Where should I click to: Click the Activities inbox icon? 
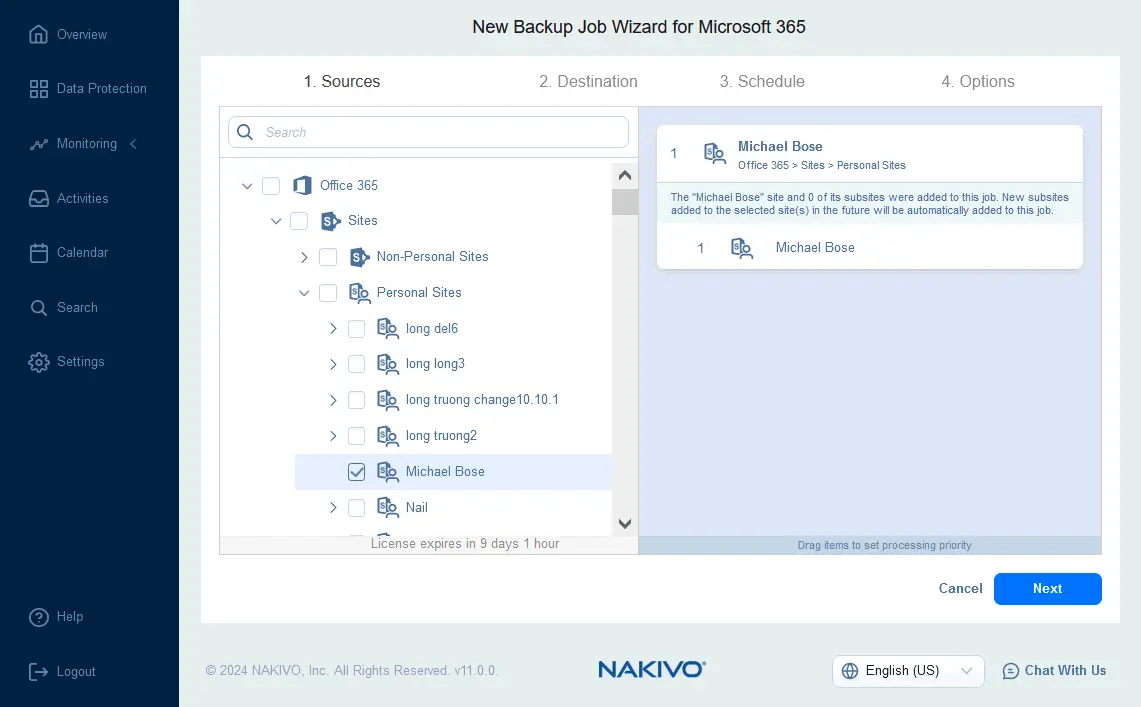coord(39,199)
